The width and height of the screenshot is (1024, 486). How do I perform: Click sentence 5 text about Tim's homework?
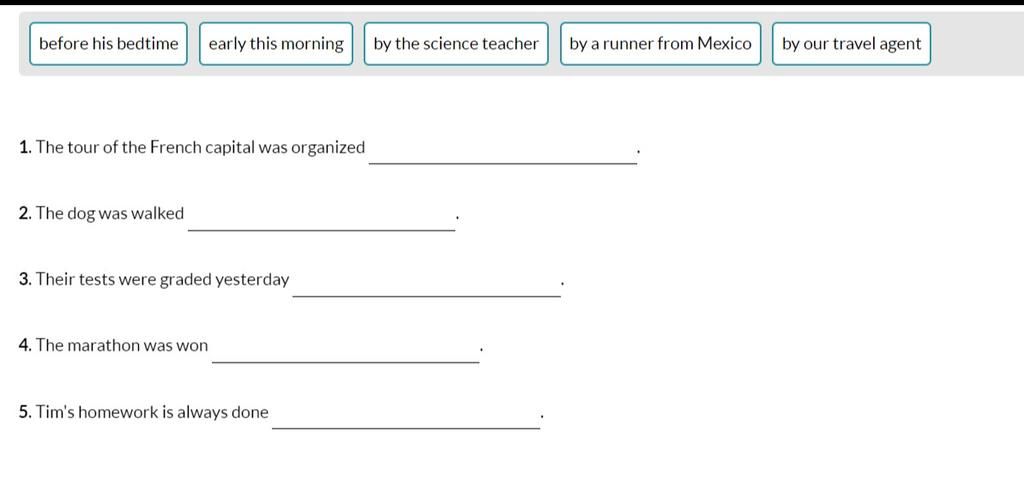coord(152,412)
